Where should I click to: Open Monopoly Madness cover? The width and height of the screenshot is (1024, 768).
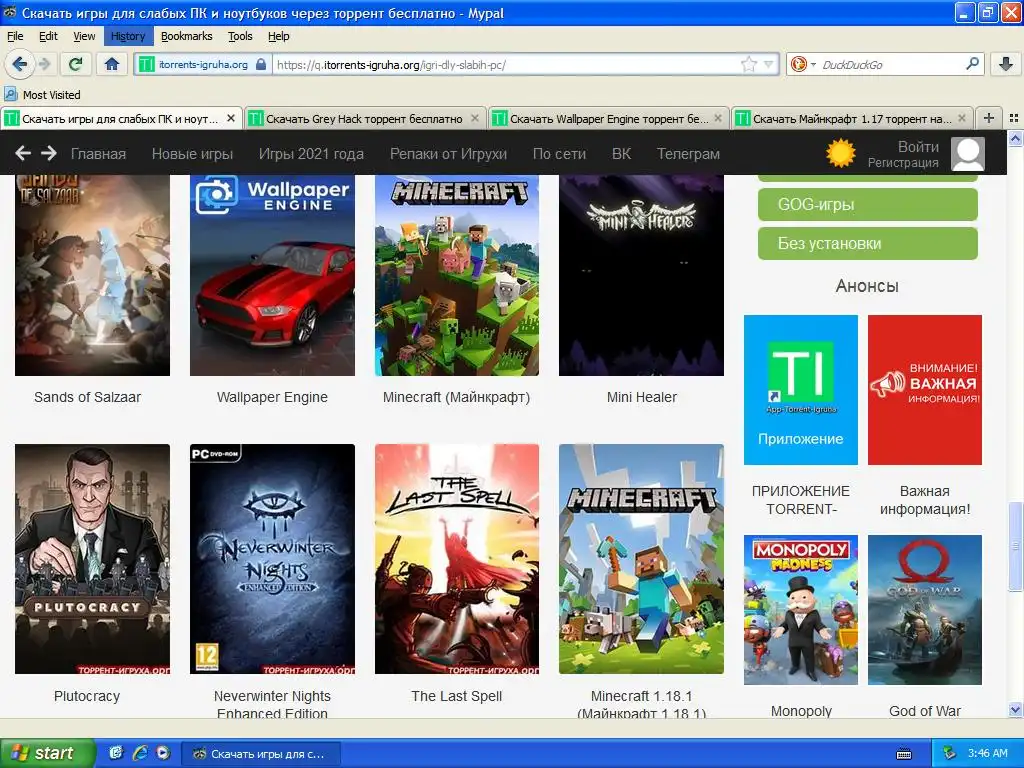tap(801, 610)
